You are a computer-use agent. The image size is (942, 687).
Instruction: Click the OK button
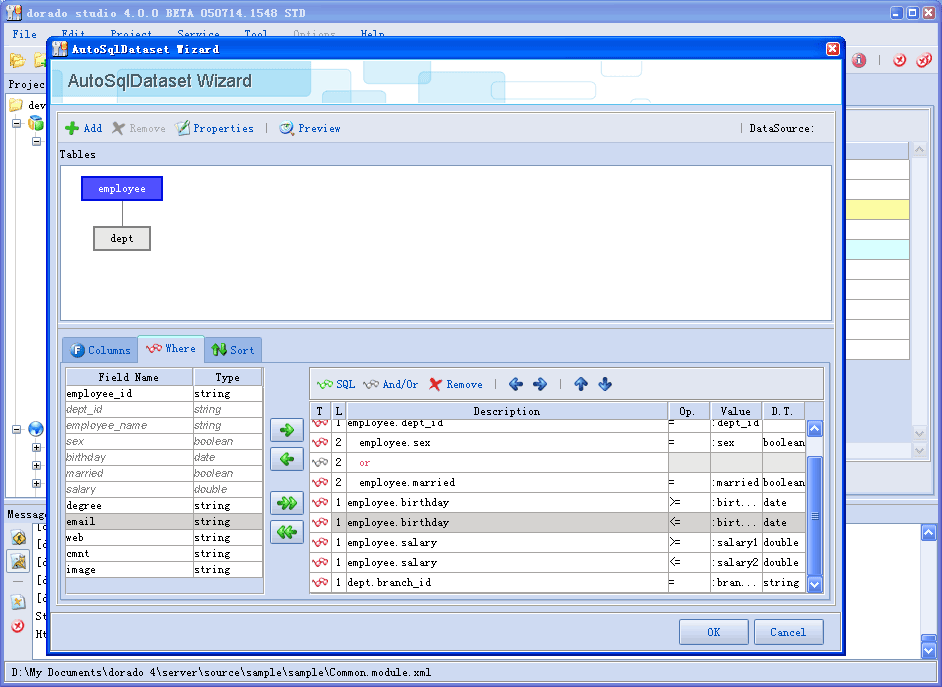click(714, 632)
